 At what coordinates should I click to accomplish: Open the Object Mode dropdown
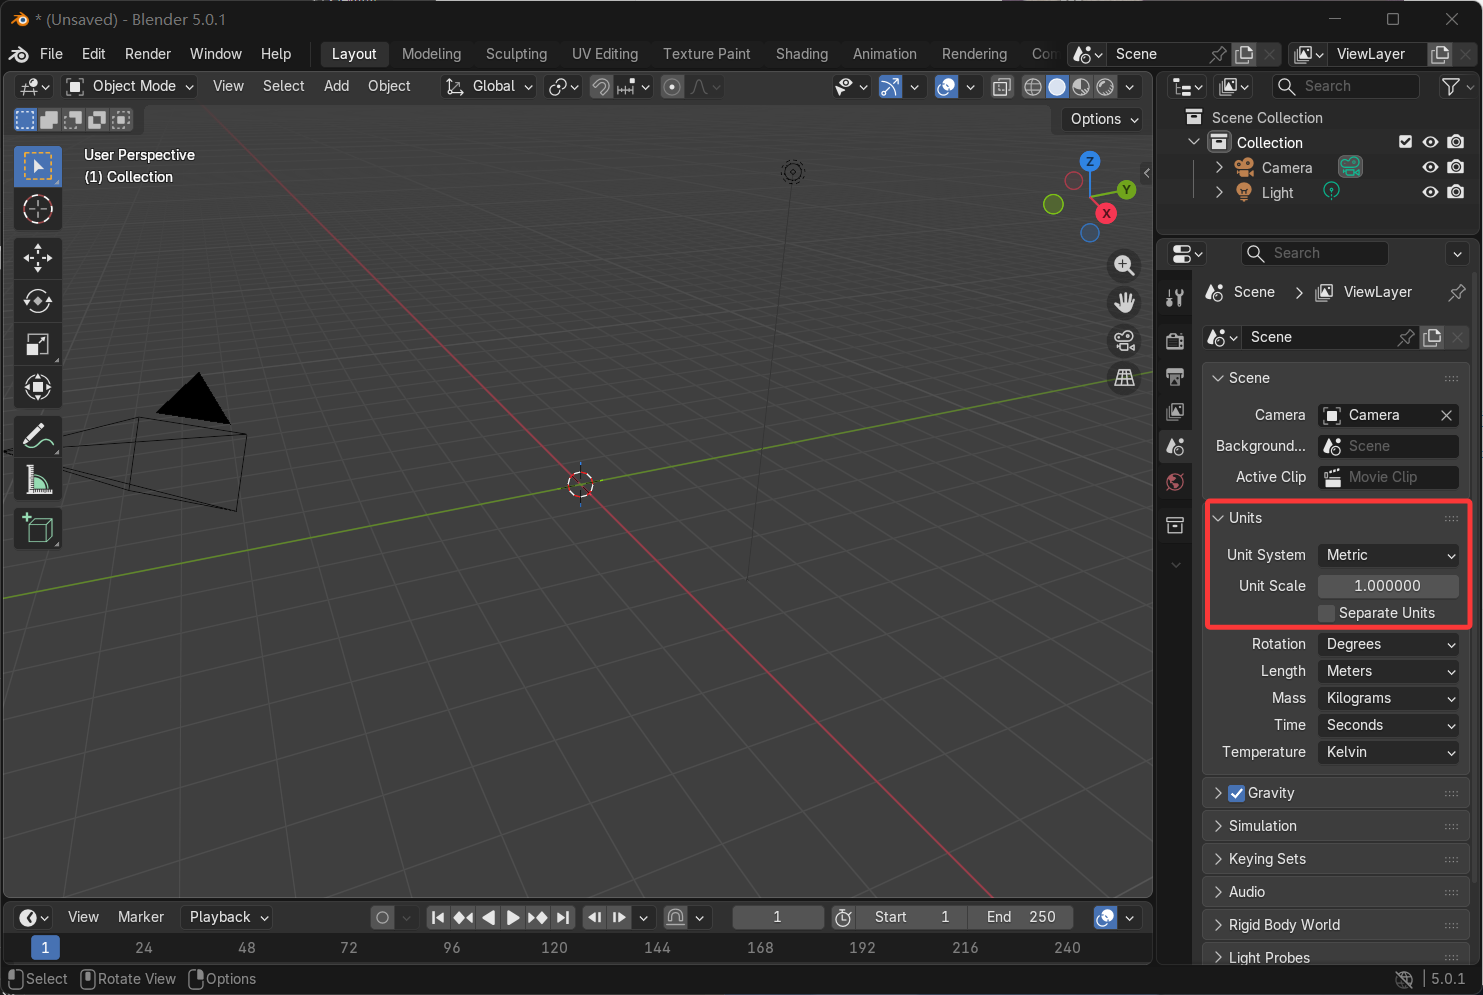tap(131, 86)
